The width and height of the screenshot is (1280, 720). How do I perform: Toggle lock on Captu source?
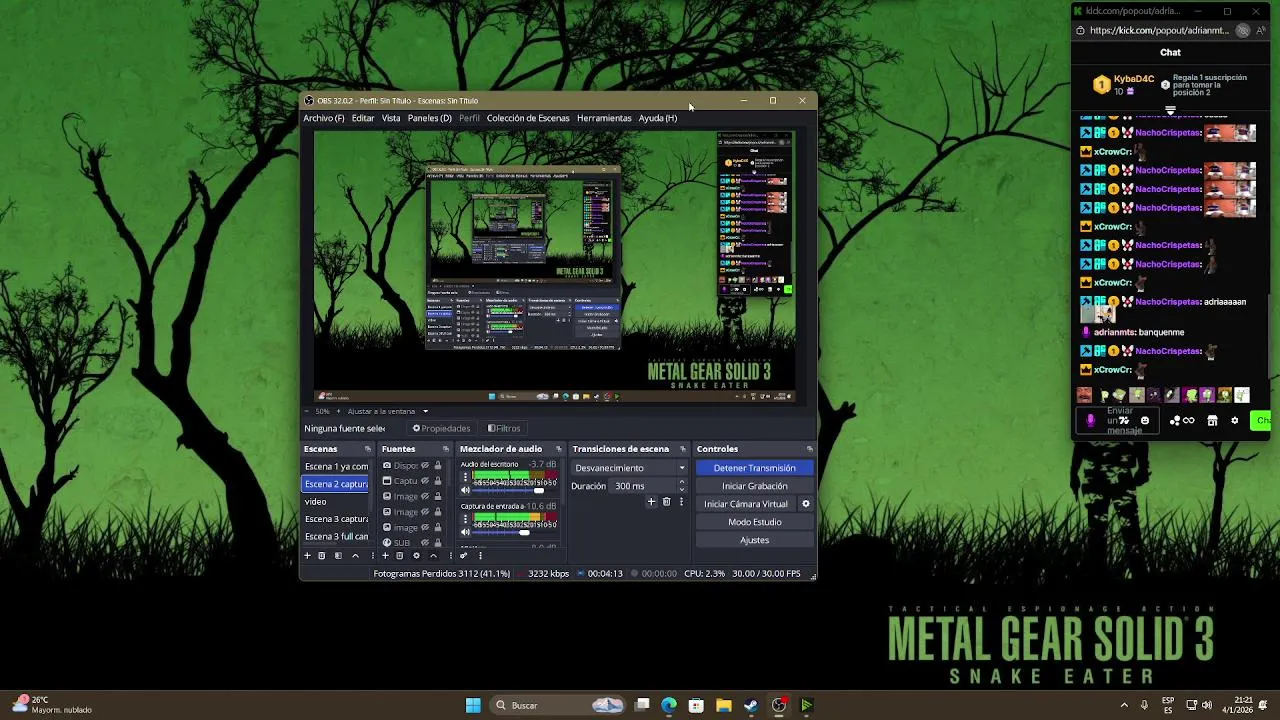(438, 481)
